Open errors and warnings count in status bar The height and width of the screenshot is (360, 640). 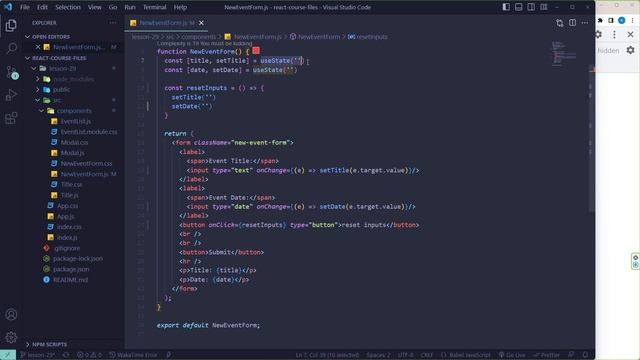pyautogui.click(x=89, y=355)
